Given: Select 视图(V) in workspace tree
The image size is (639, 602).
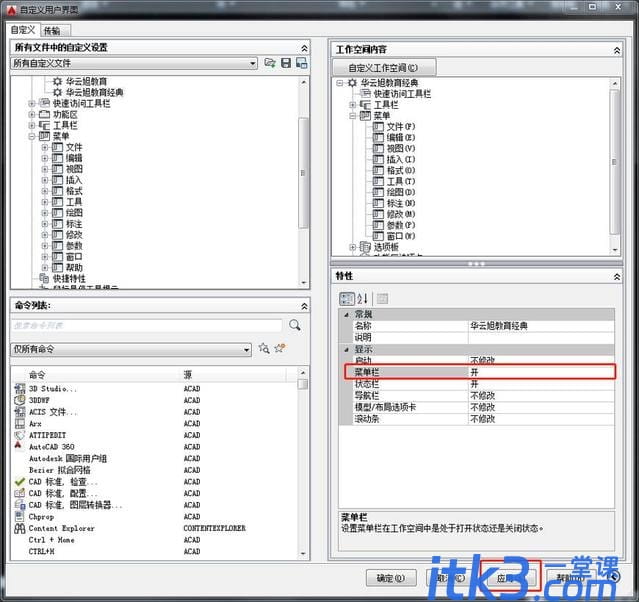Looking at the screenshot, I should (x=401, y=149).
